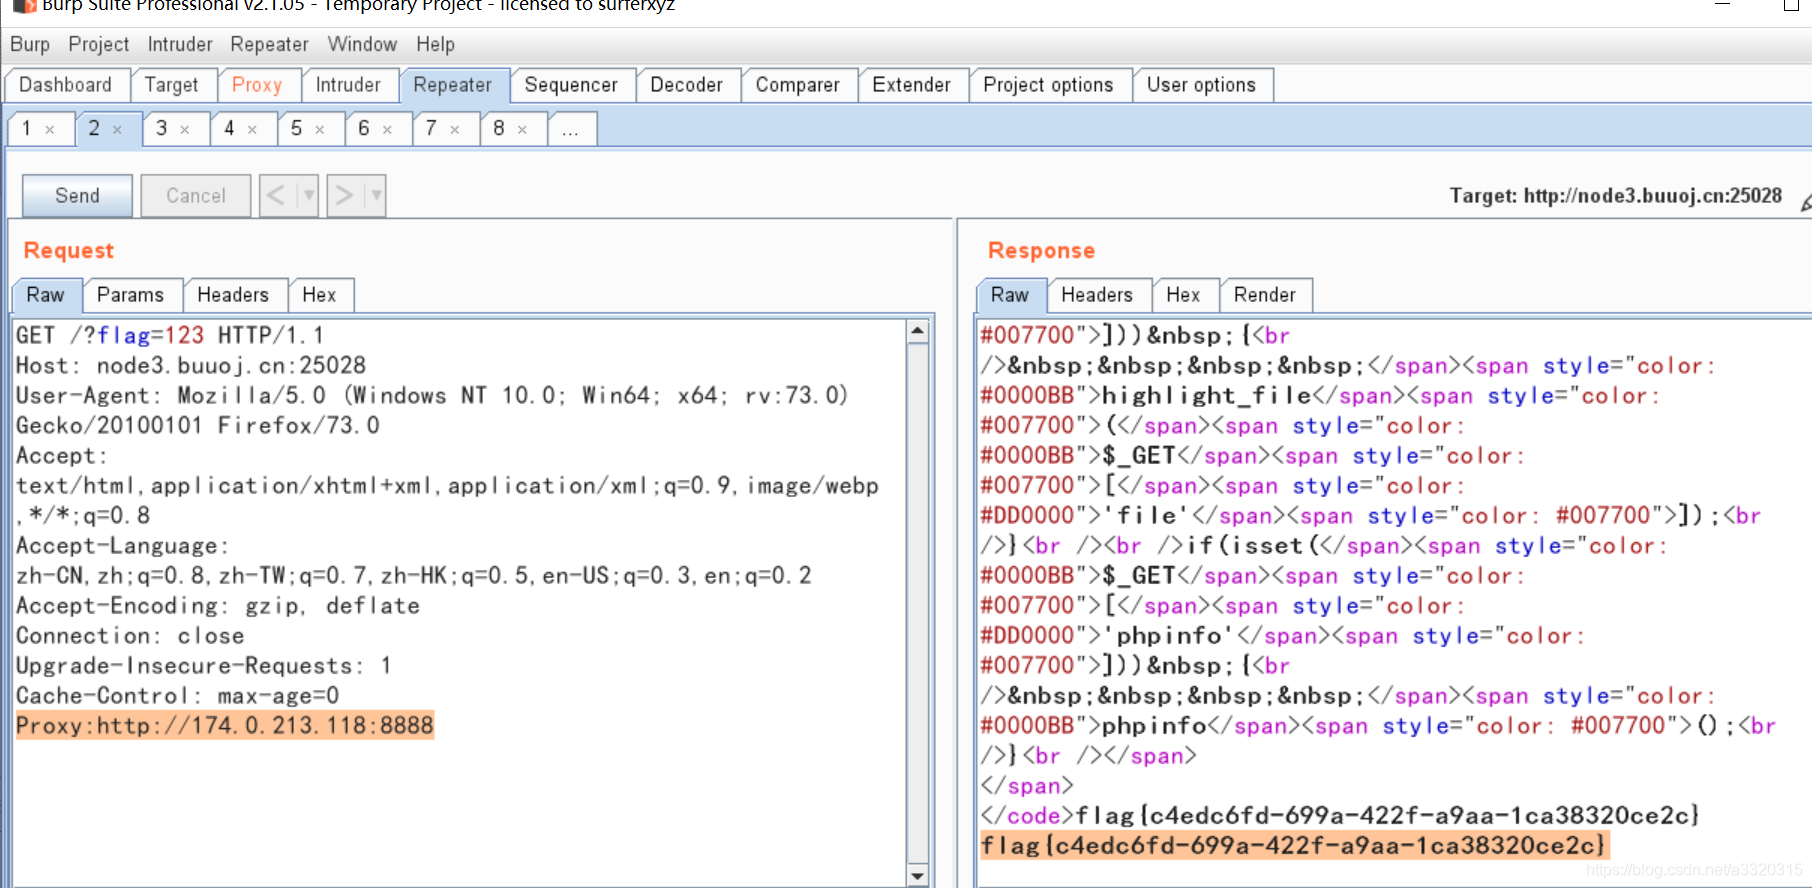1812x888 pixels.
Task: Click the Connection: close header line
Action: [x=130, y=635]
